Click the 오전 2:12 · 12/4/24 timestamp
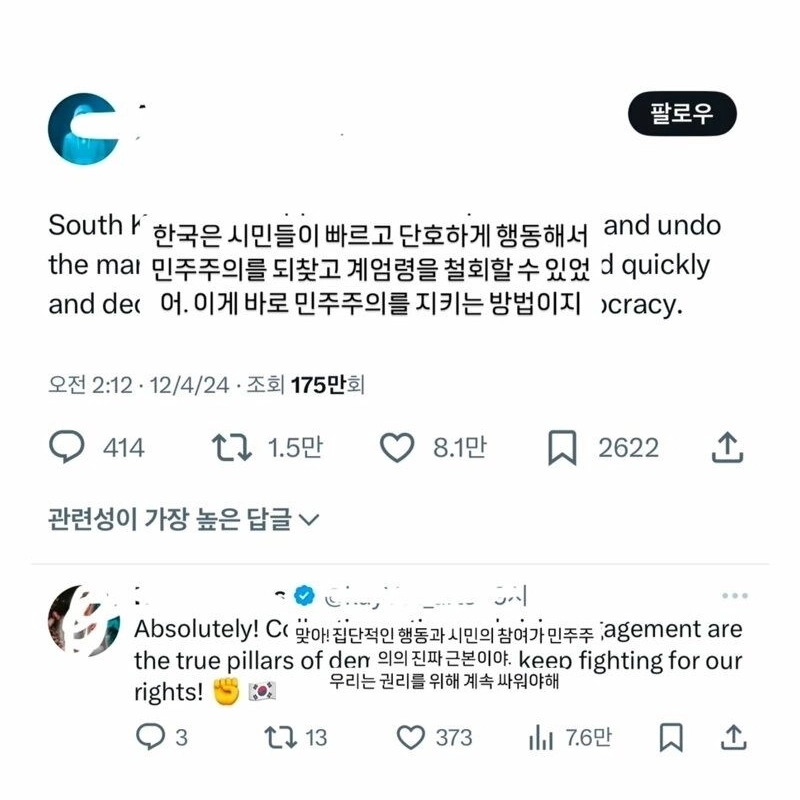Image resolution: width=800 pixels, height=800 pixels. click(138, 385)
